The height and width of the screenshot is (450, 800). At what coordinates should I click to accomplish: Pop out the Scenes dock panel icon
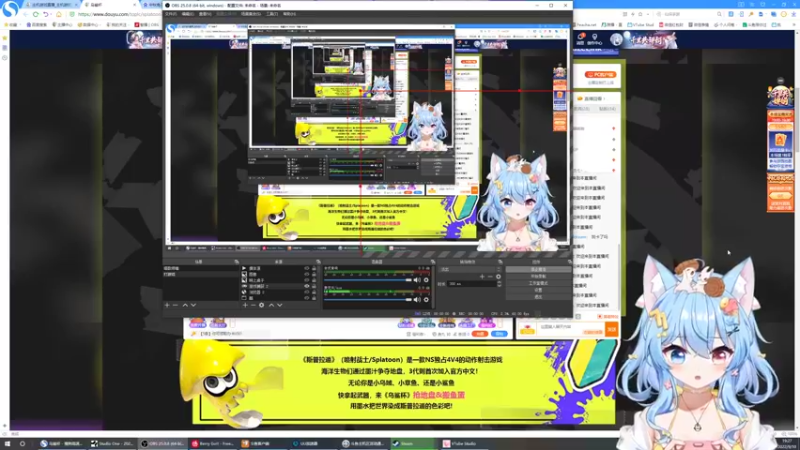pyautogui.click(x=236, y=262)
